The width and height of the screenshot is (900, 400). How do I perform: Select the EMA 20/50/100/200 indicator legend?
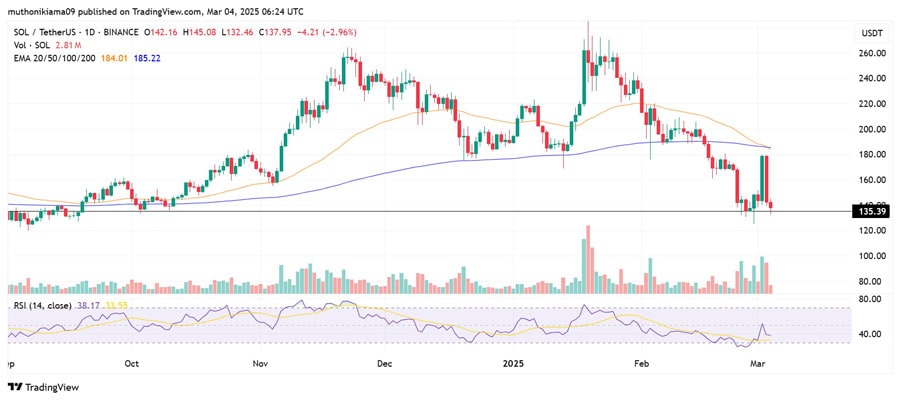(53, 58)
